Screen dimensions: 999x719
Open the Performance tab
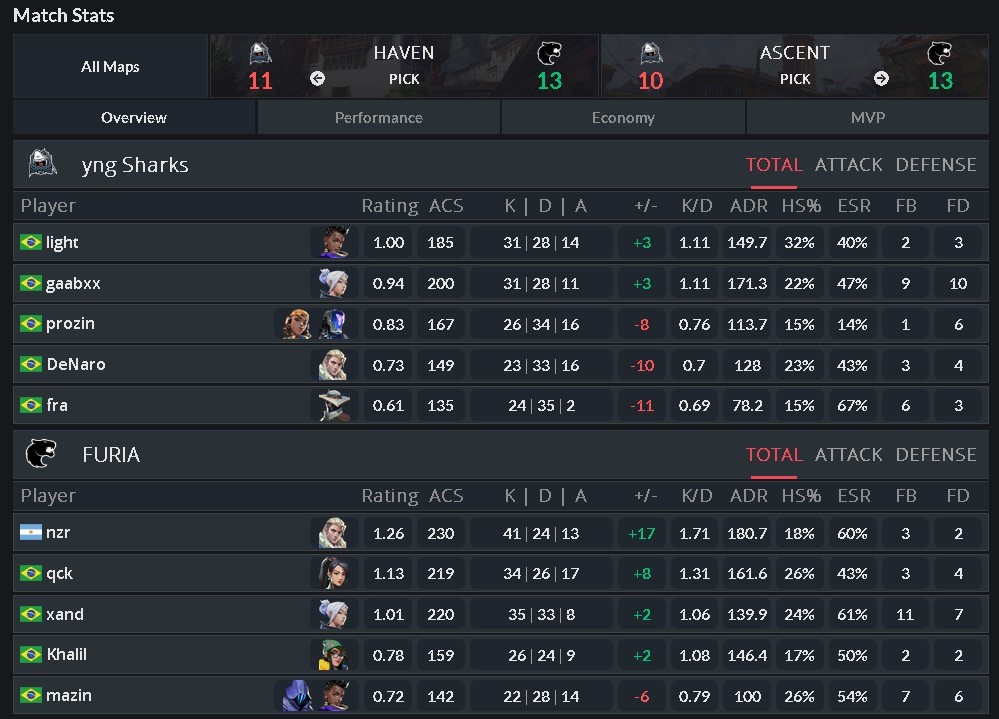coord(378,116)
